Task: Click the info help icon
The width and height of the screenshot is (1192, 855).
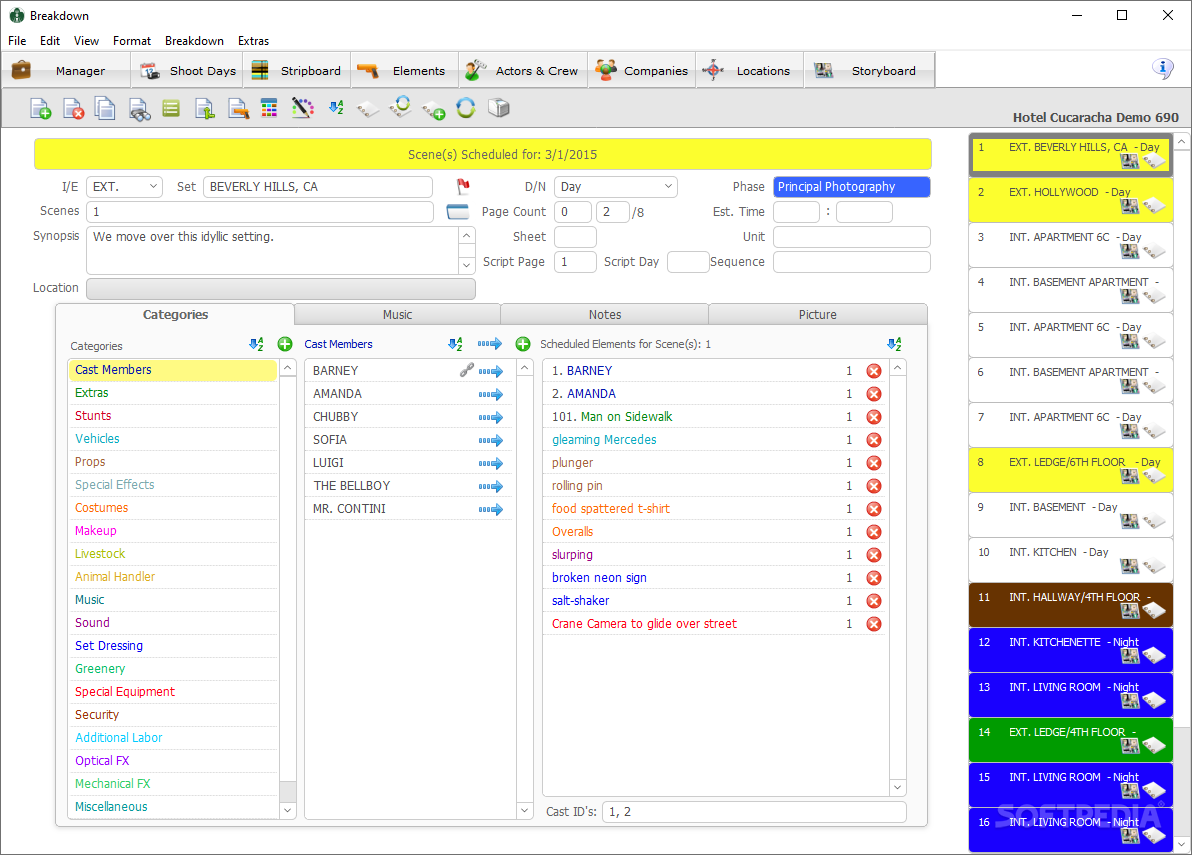Action: (x=1162, y=69)
